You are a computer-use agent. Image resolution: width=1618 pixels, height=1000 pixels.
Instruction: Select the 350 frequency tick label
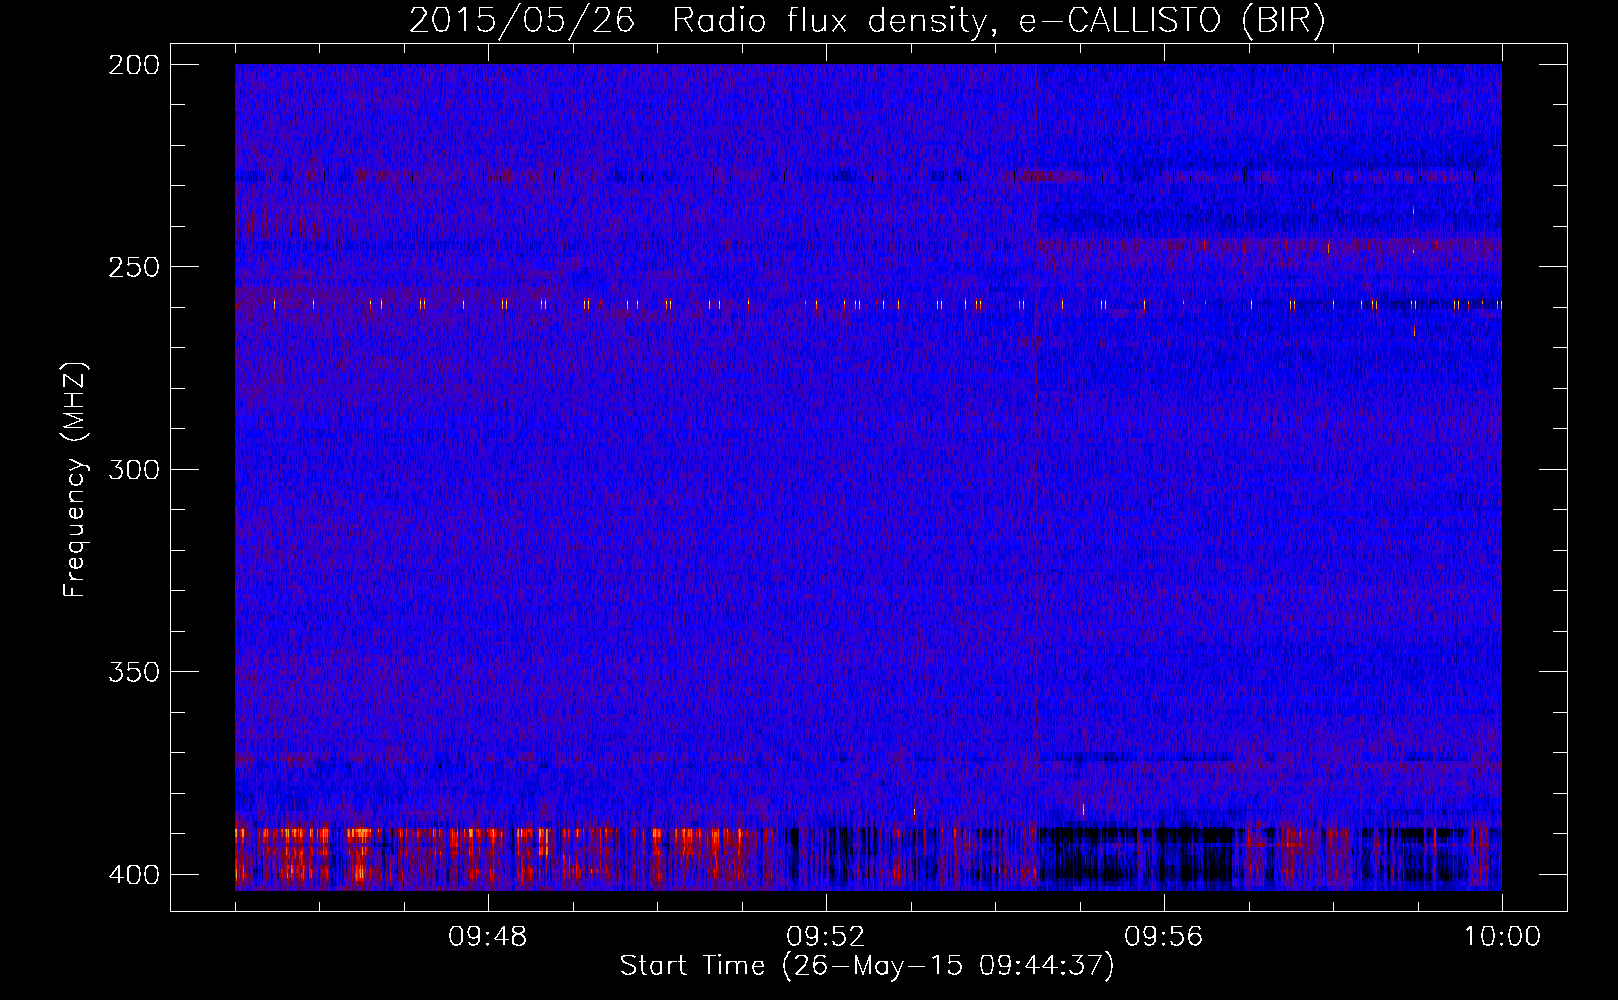(x=133, y=671)
